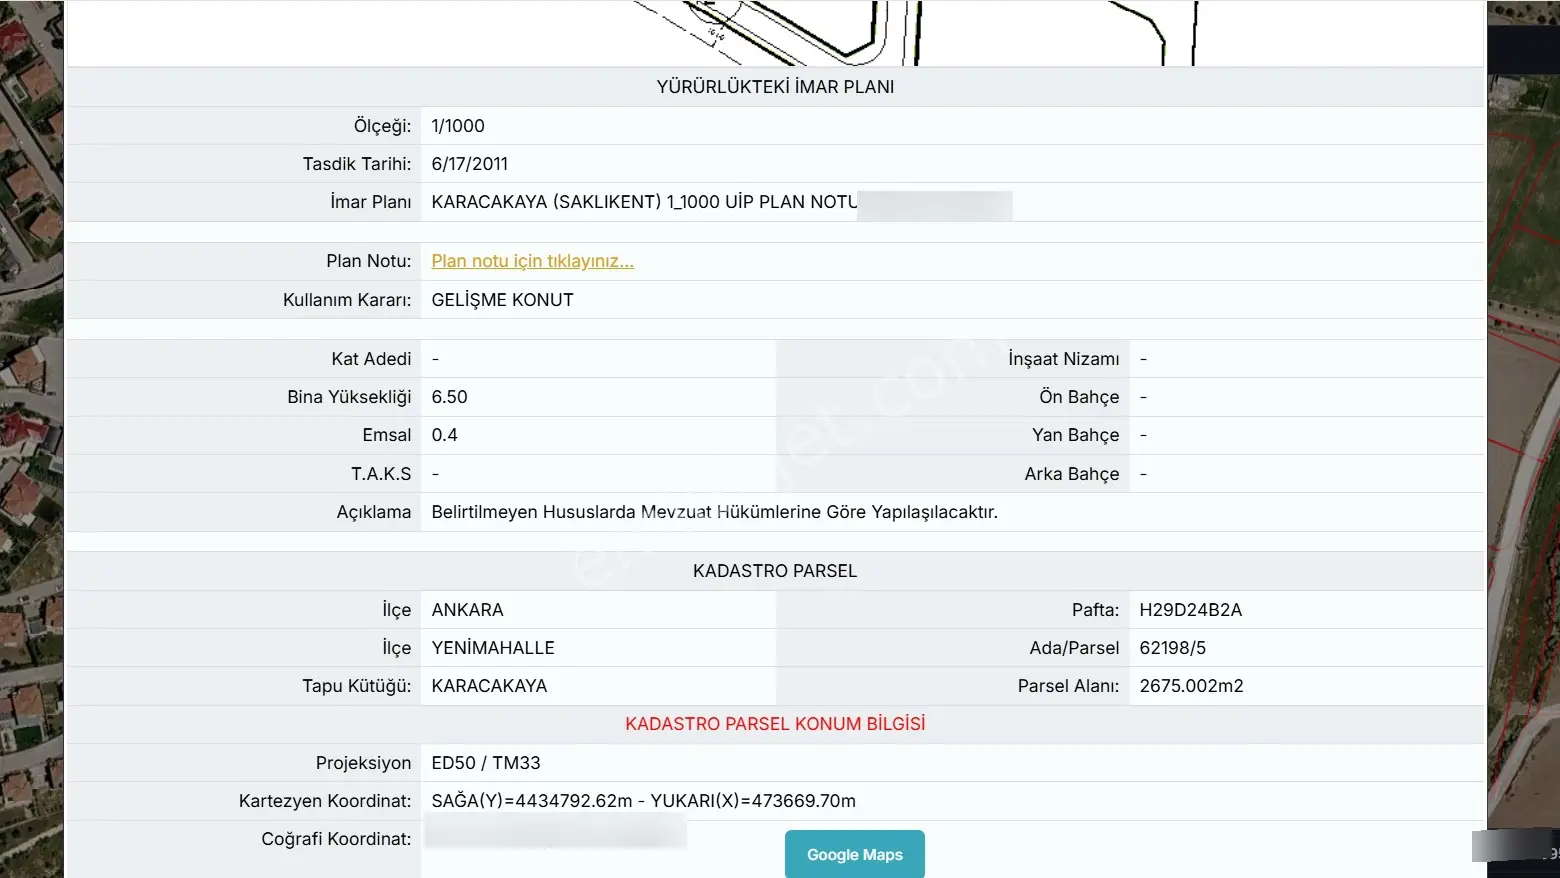The width and height of the screenshot is (1560, 878).
Task: Click the Tapu Kütüğü value KARACAKAYA
Action: point(489,686)
